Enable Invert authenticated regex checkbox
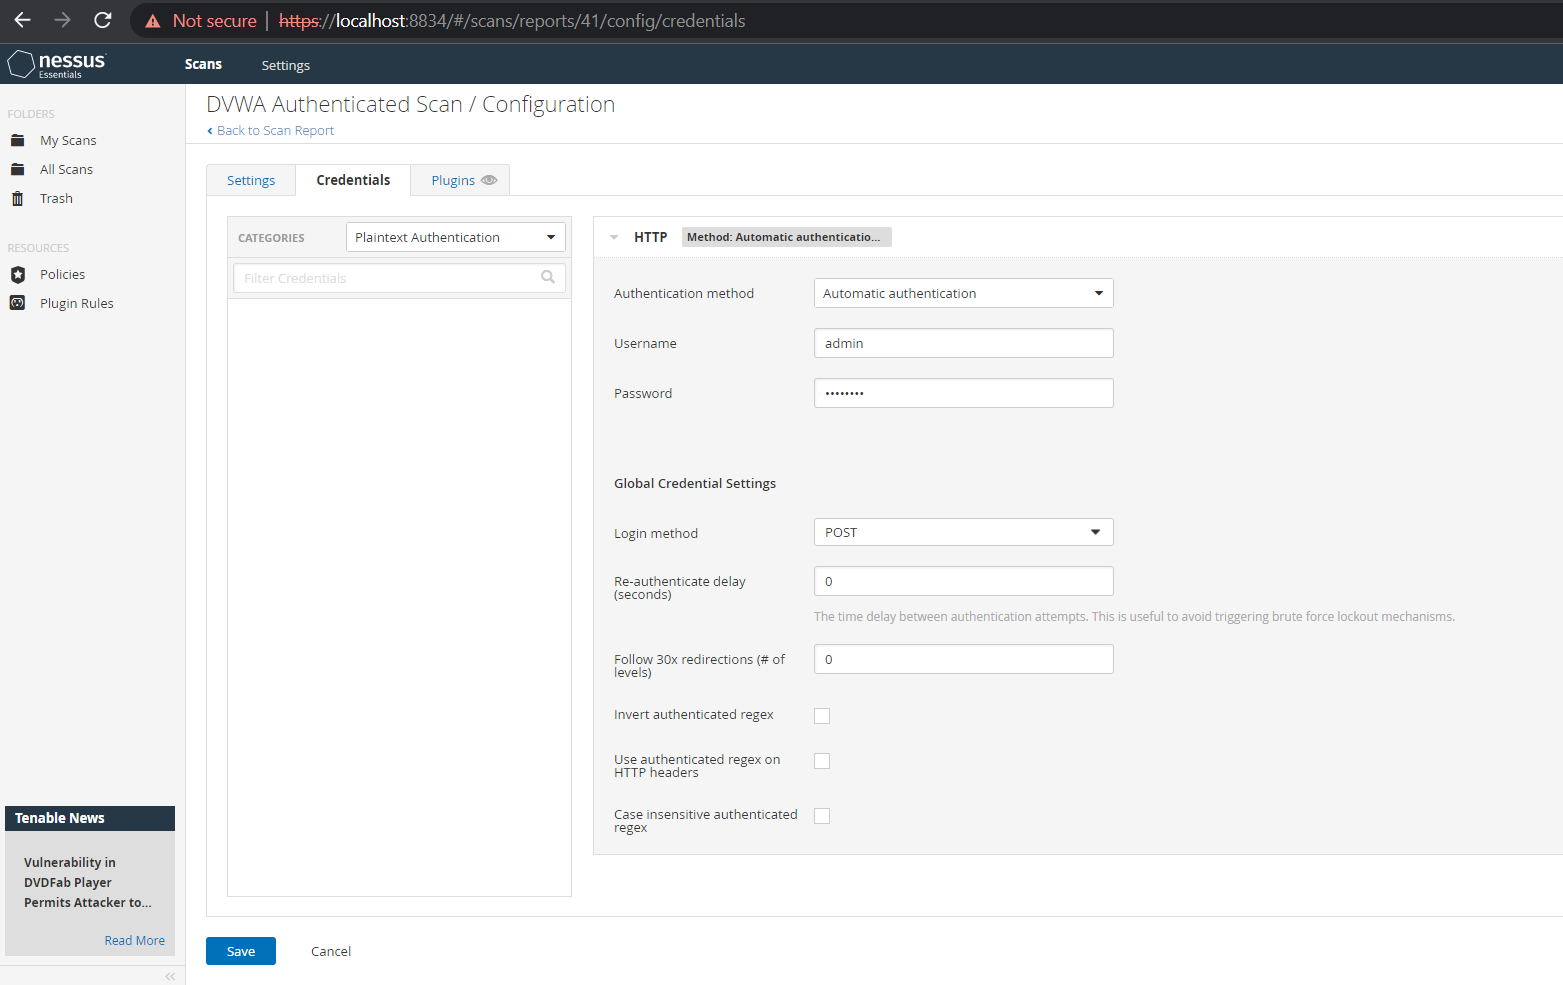 click(x=822, y=715)
